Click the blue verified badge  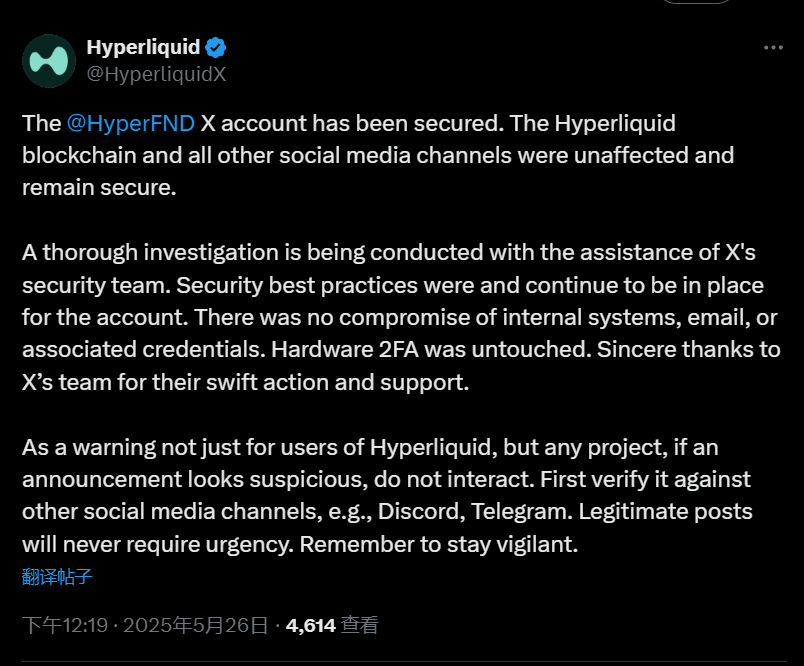click(x=215, y=48)
